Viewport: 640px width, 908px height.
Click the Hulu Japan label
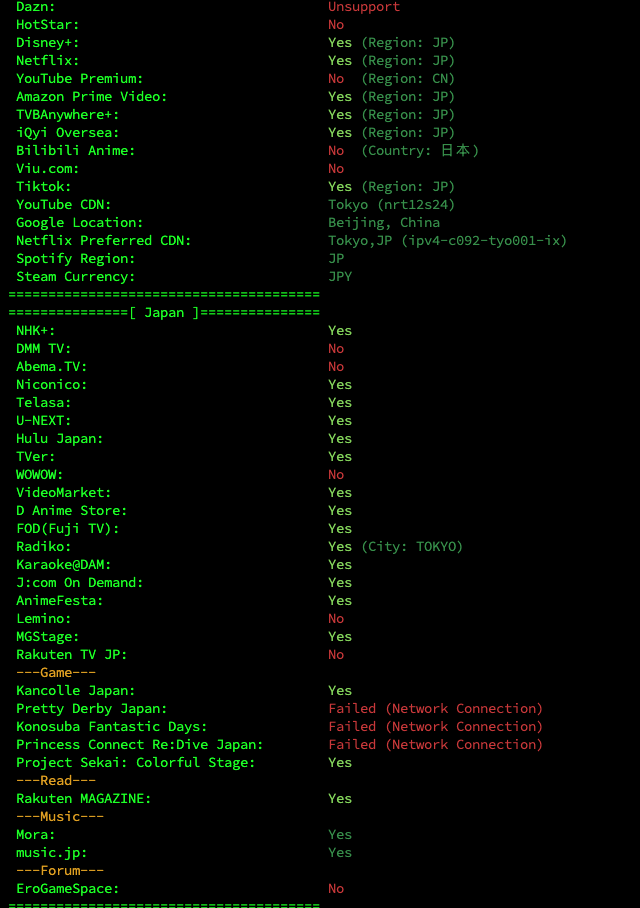pos(59,439)
